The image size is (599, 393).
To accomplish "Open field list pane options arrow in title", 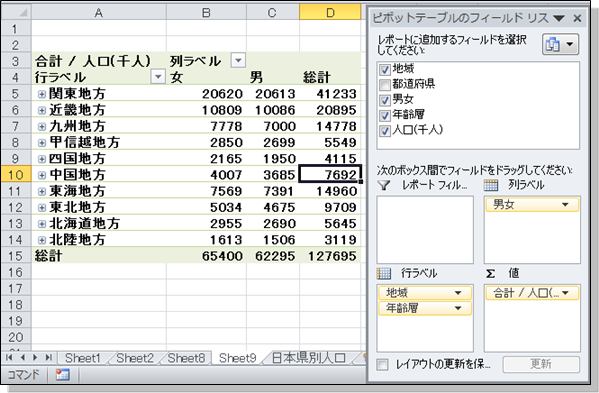I will pos(559,18).
